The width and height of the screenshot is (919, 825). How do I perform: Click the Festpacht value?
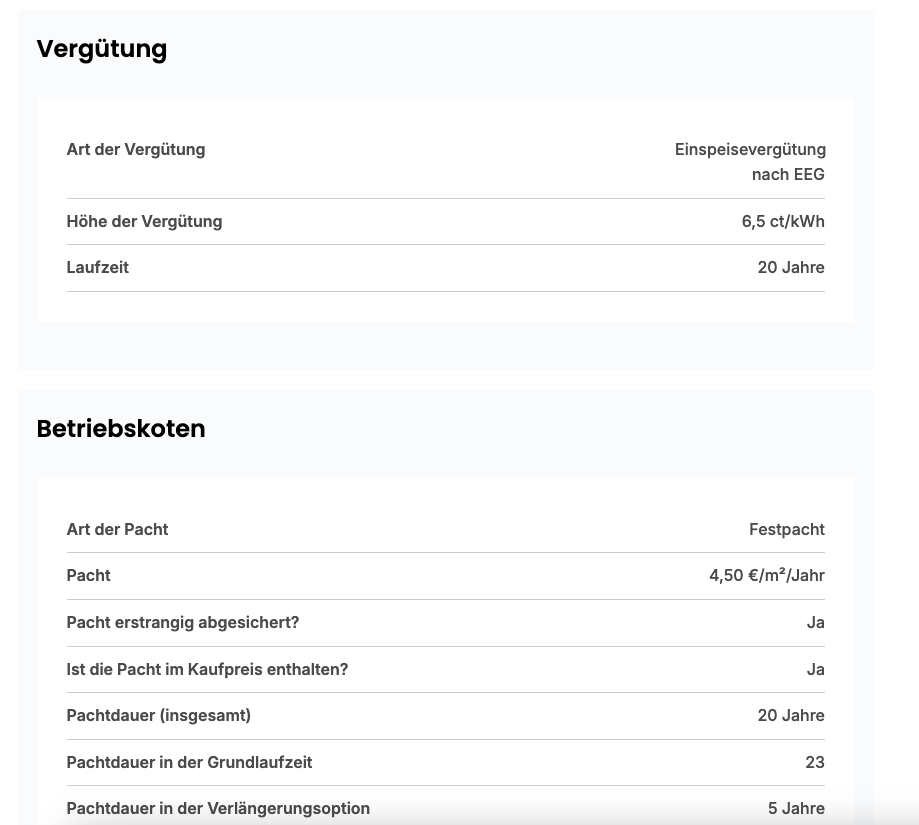click(787, 529)
